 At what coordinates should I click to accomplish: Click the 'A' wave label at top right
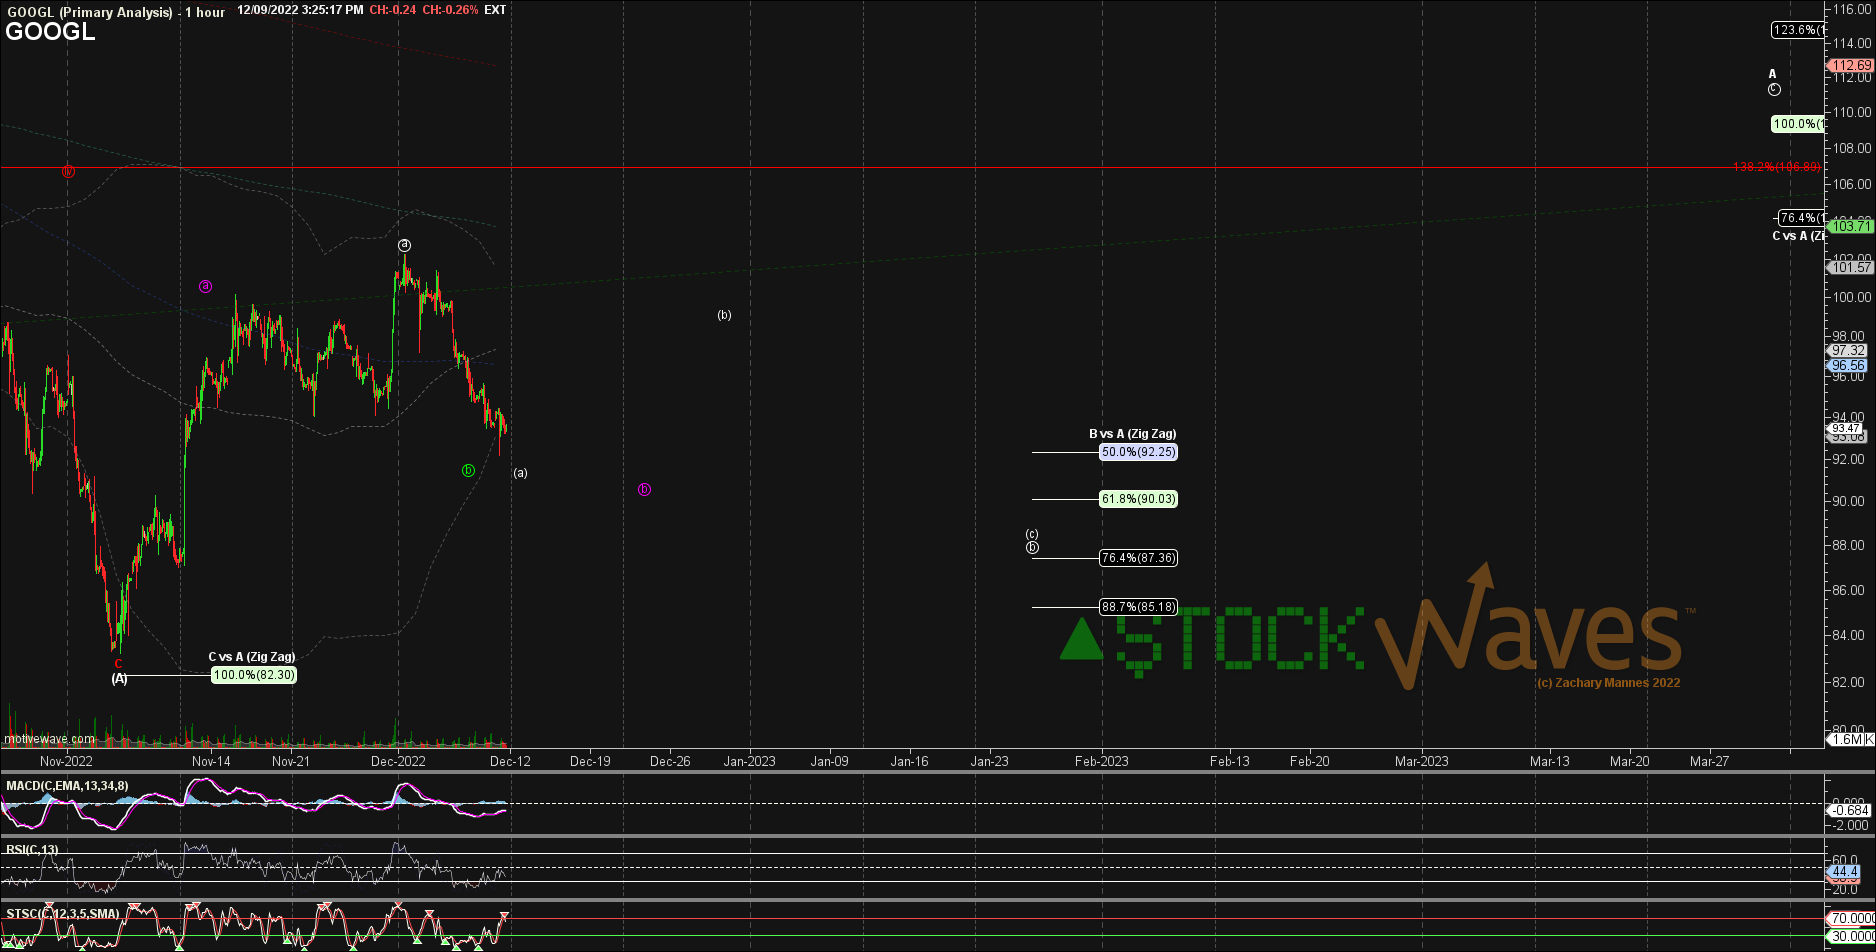1773,74
